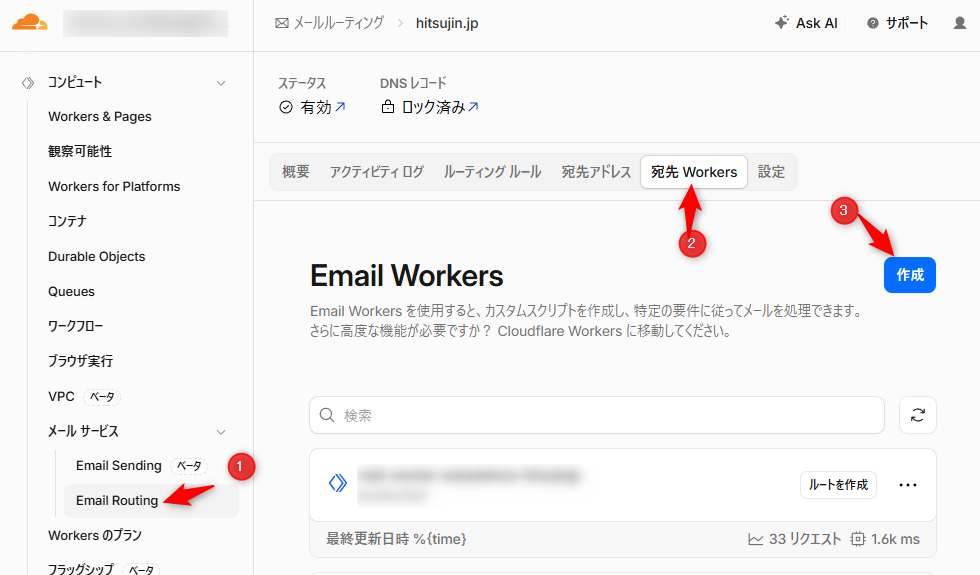Click the 1.6k ms stat
Screen dimensions: 980x575
(895, 539)
